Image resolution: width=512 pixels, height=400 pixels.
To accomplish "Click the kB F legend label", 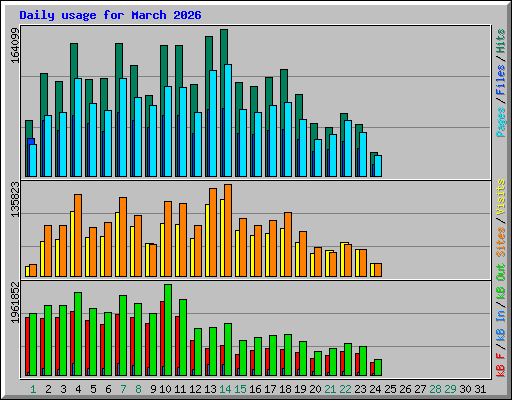I will [501, 365].
